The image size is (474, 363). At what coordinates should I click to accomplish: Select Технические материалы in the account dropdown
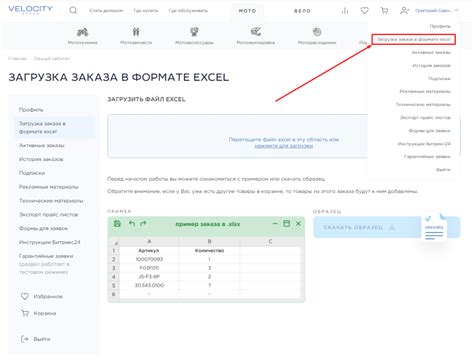[423, 104]
